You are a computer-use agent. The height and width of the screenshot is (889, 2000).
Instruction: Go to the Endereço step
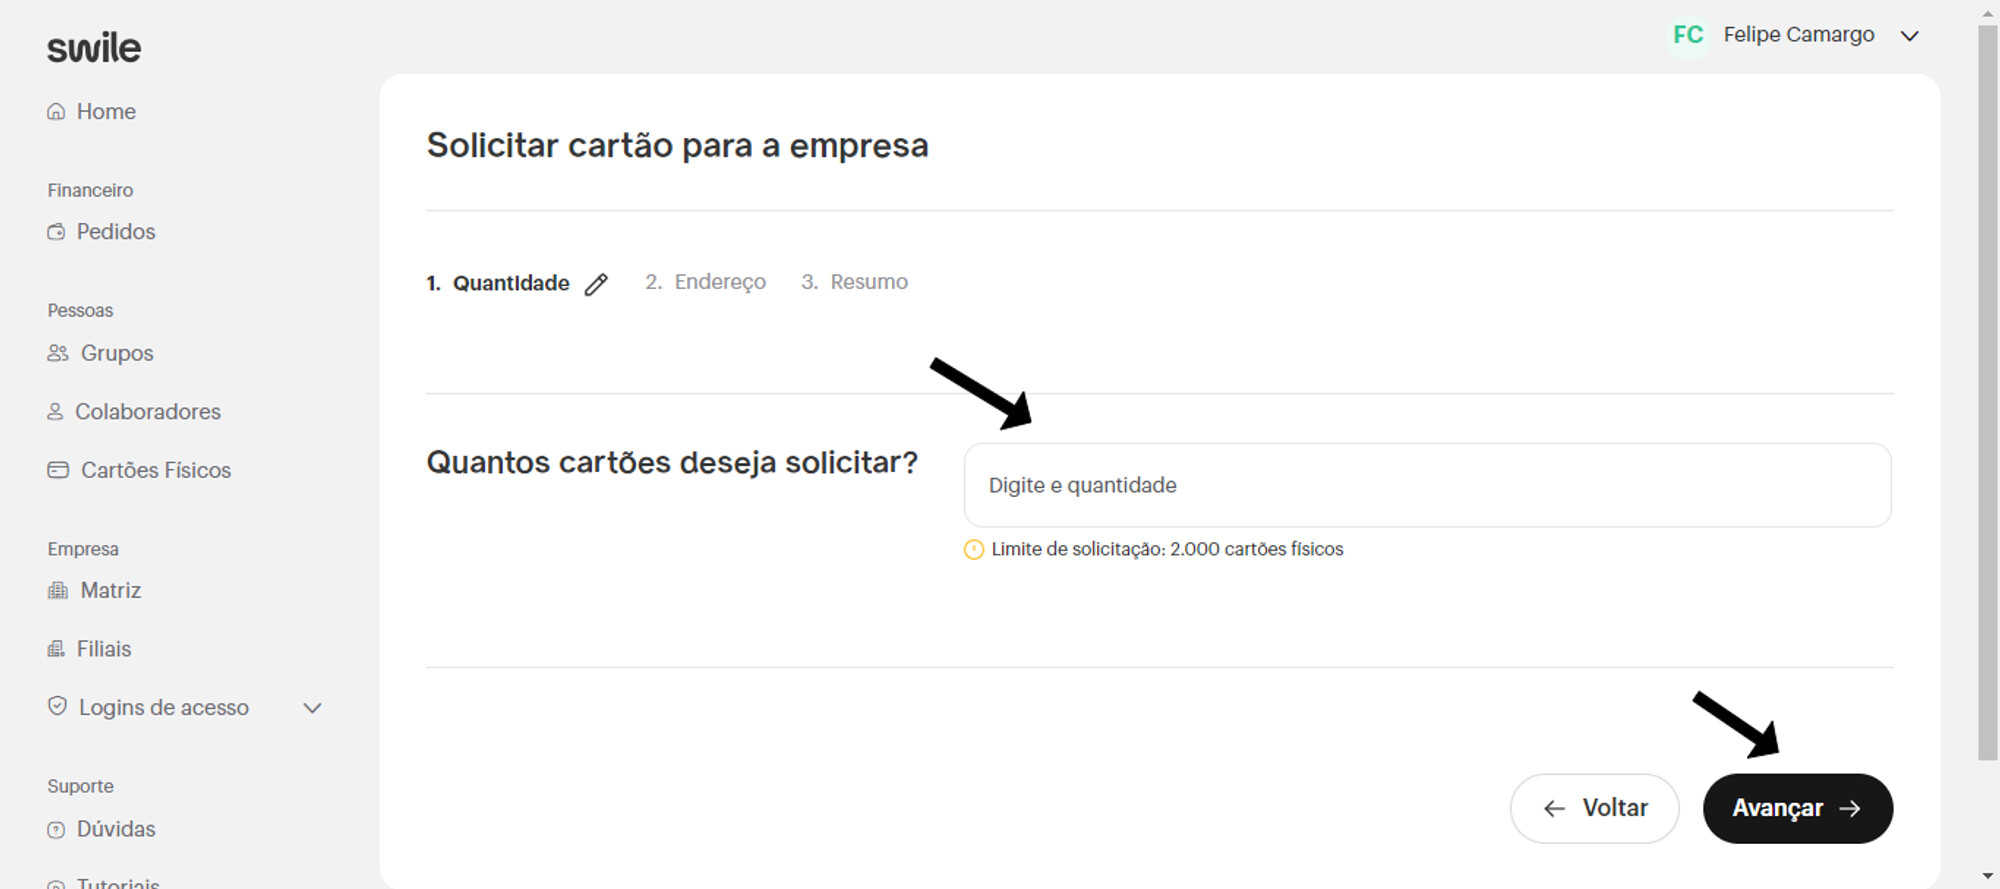(706, 282)
